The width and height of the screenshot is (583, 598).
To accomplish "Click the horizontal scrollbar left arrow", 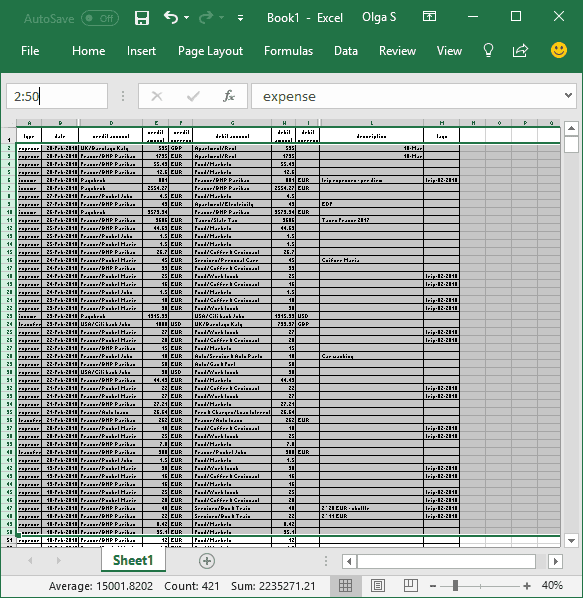I will [349, 561].
